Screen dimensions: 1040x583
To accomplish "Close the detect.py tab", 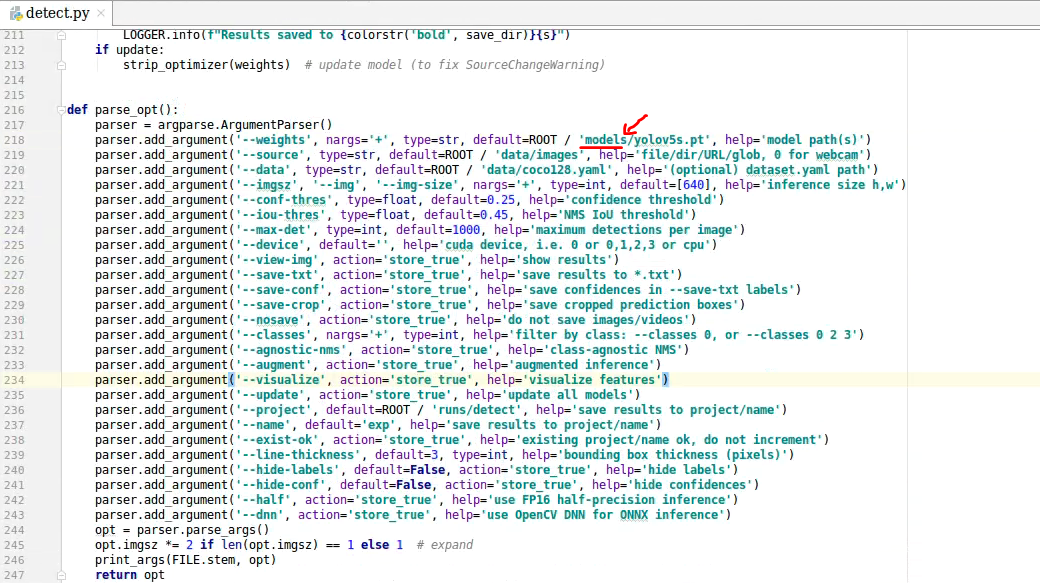I will [x=101, y=13].
